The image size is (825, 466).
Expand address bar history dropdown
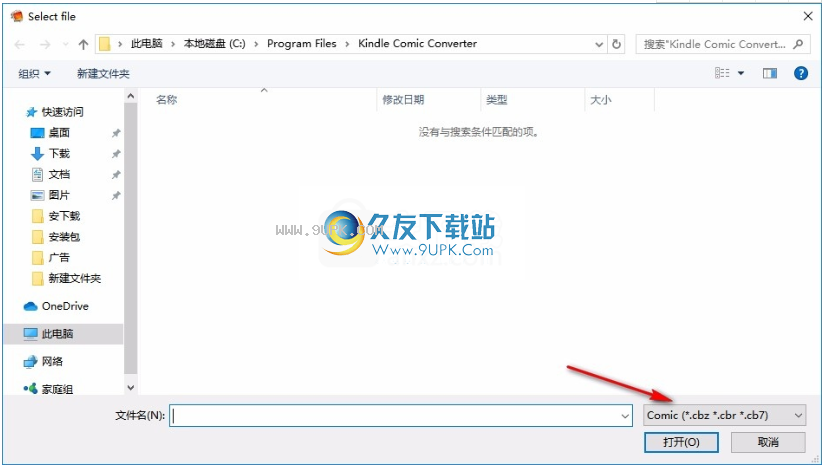click(x=599, y=45)
